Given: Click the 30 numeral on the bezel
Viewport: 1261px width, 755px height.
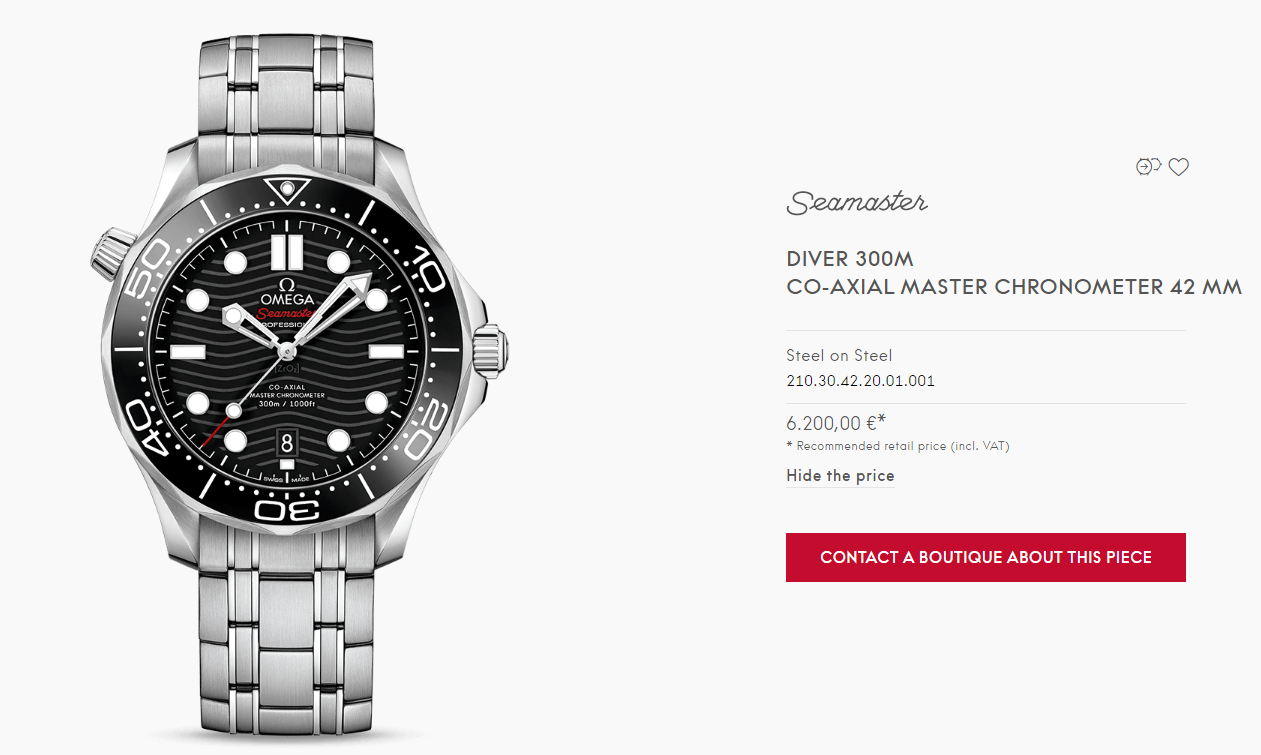Looking at the screenshot, I should click(288, 508).
